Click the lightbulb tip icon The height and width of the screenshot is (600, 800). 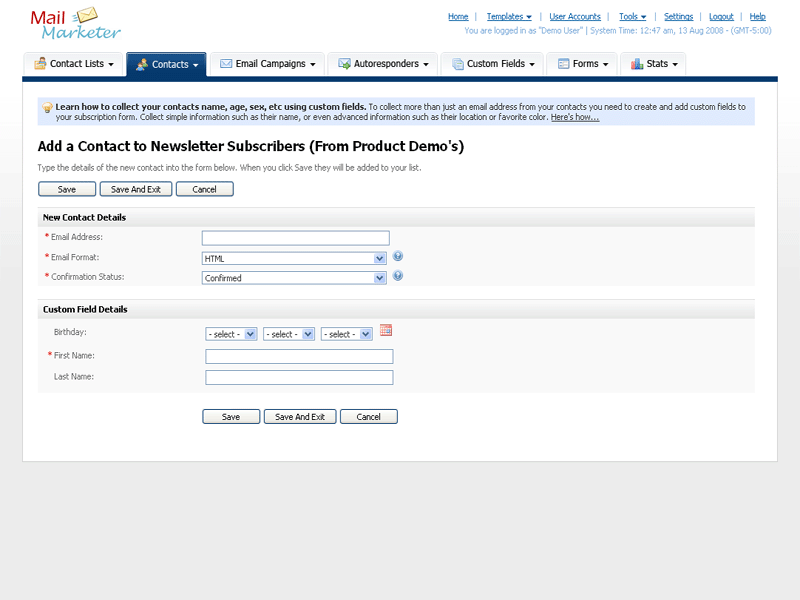(47, 107)
